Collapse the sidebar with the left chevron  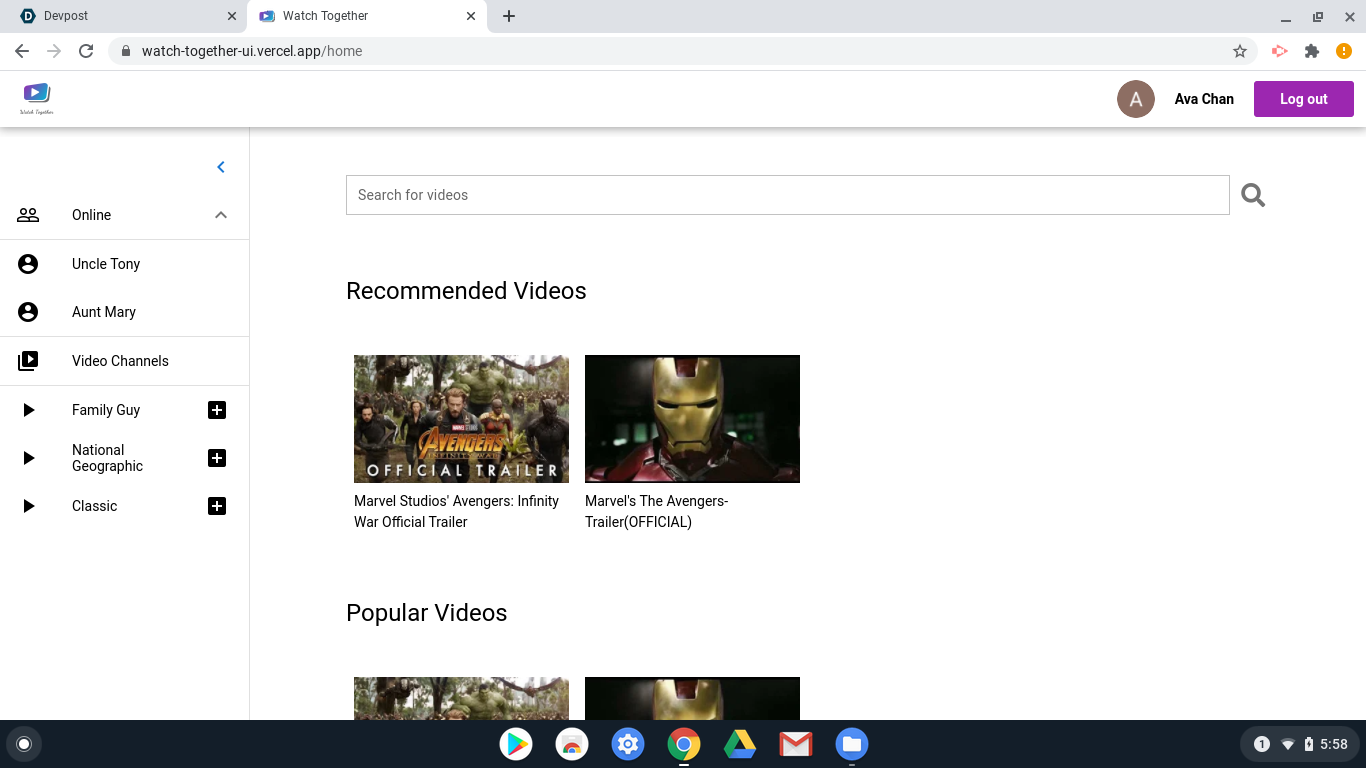tap(221, 167)
